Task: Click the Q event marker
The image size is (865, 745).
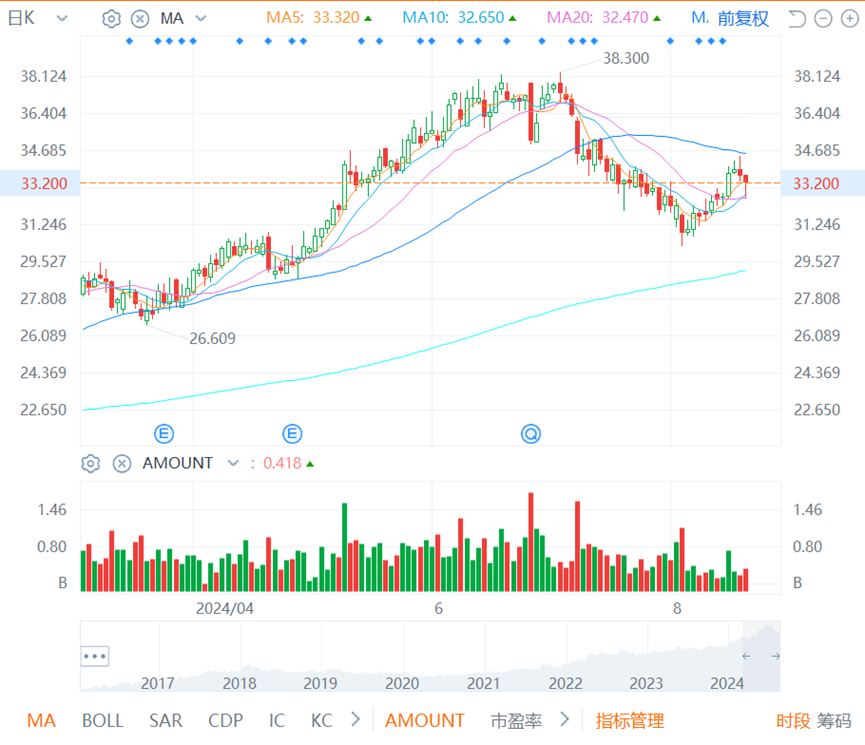Action: 531,434
